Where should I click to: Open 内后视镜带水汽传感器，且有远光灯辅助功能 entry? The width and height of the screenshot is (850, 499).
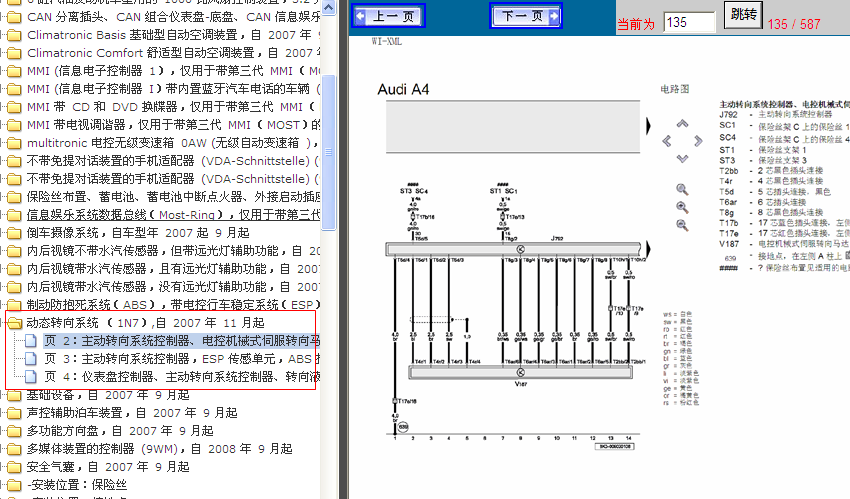(x=173, y=269)
